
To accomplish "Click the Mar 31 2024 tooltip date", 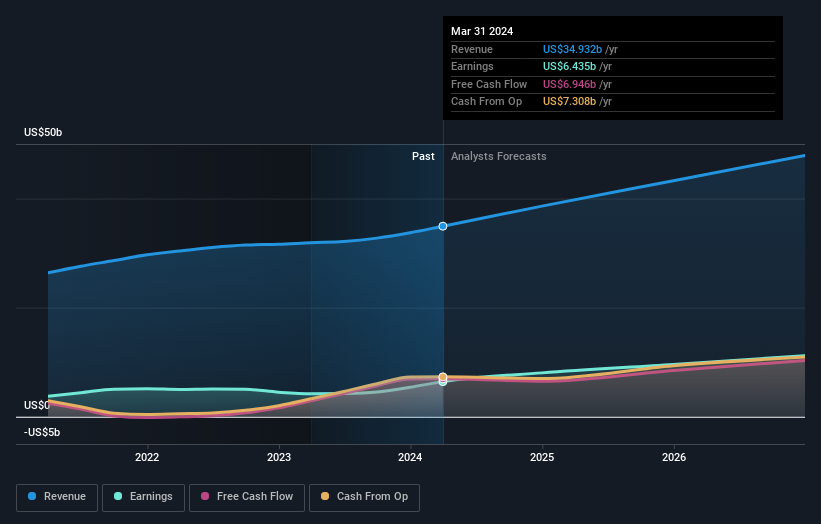I will pyautogui.click(x=482, y=31).
